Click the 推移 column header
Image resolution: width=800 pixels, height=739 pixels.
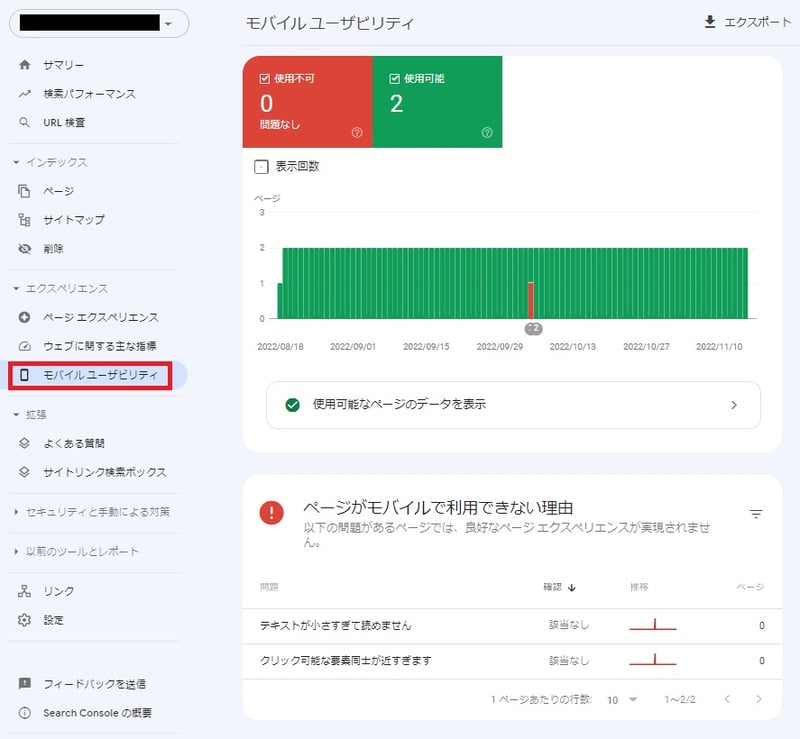pyautogui.click(x=639, y=587)
